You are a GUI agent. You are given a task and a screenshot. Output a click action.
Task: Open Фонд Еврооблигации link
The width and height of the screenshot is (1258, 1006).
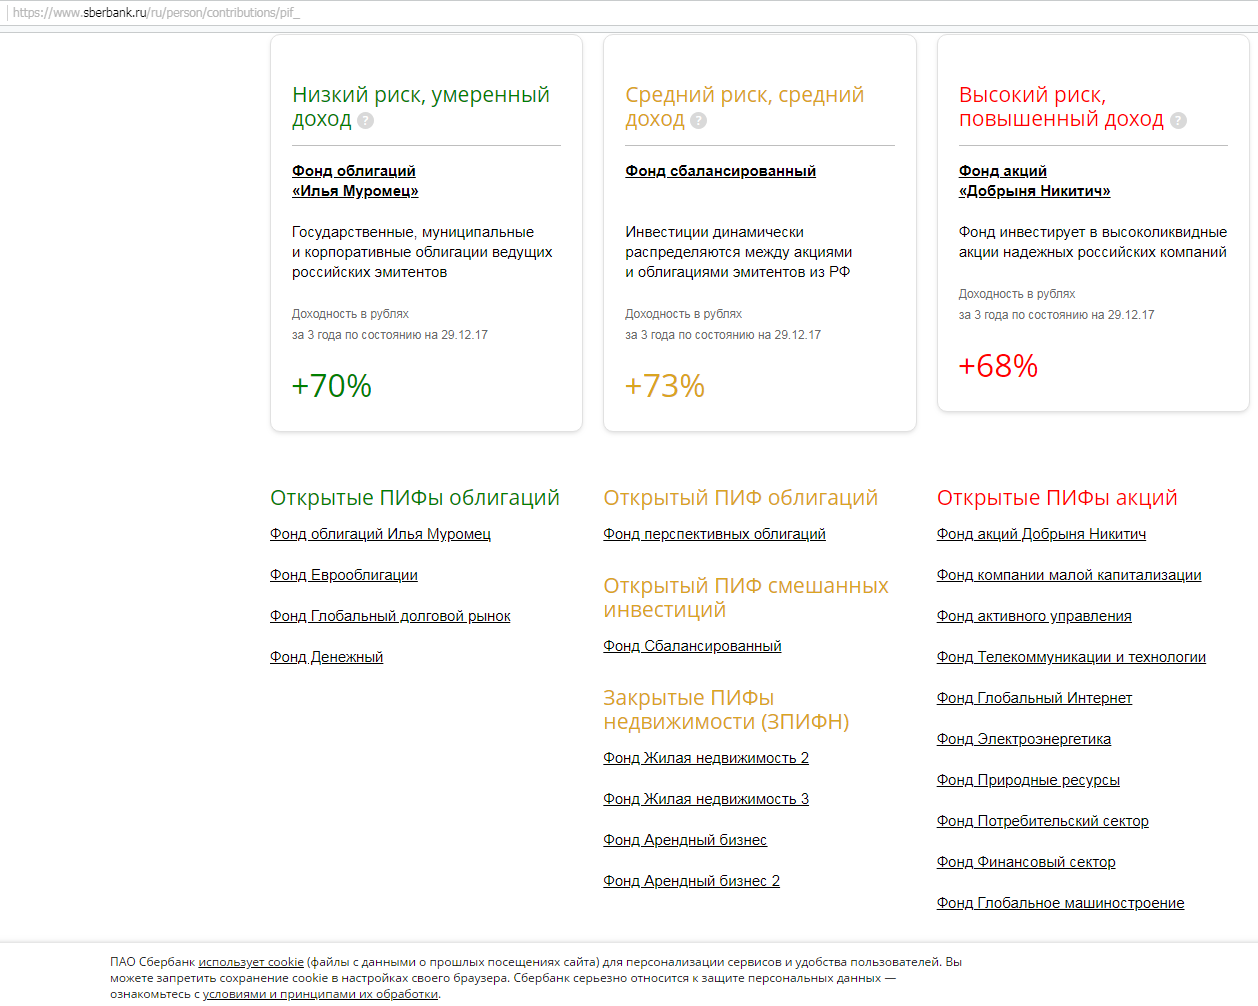tap(344, 575)
